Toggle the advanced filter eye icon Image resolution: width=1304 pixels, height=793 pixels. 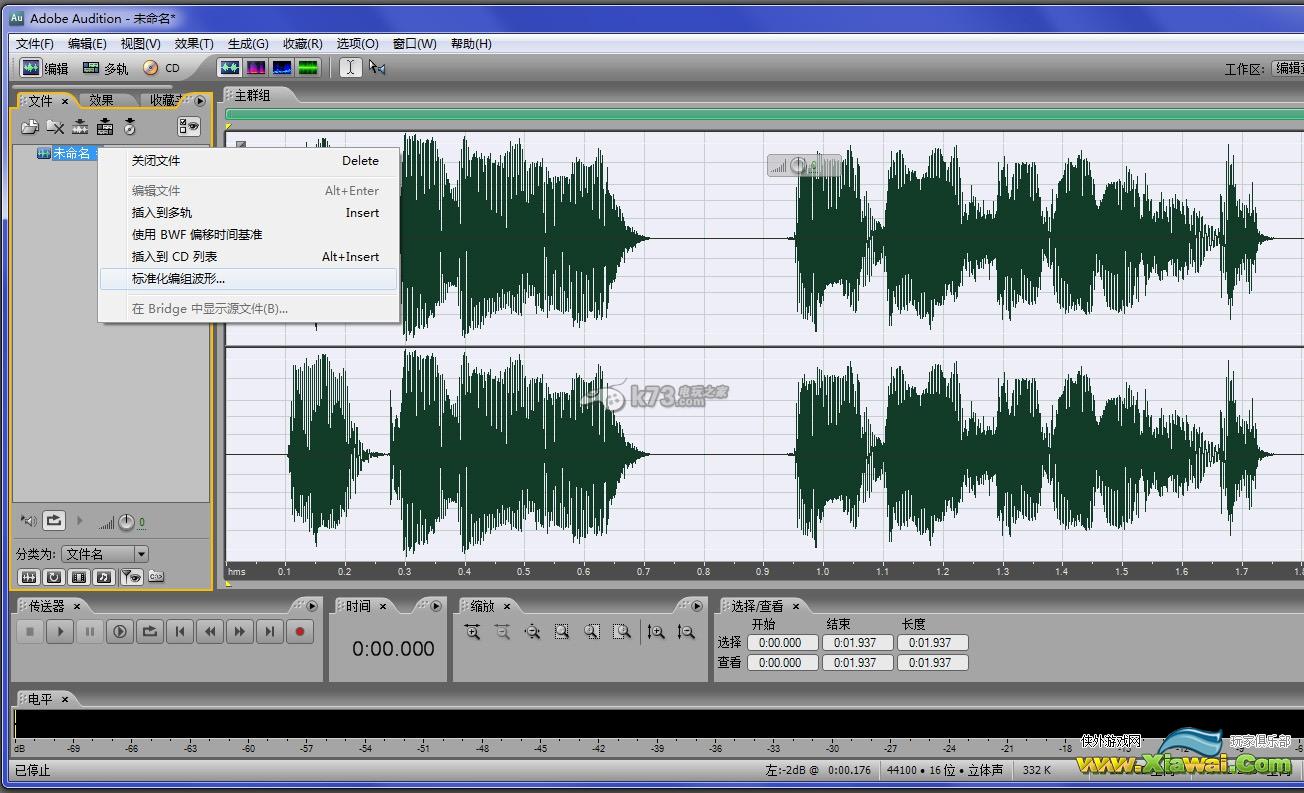pos(131,577)
